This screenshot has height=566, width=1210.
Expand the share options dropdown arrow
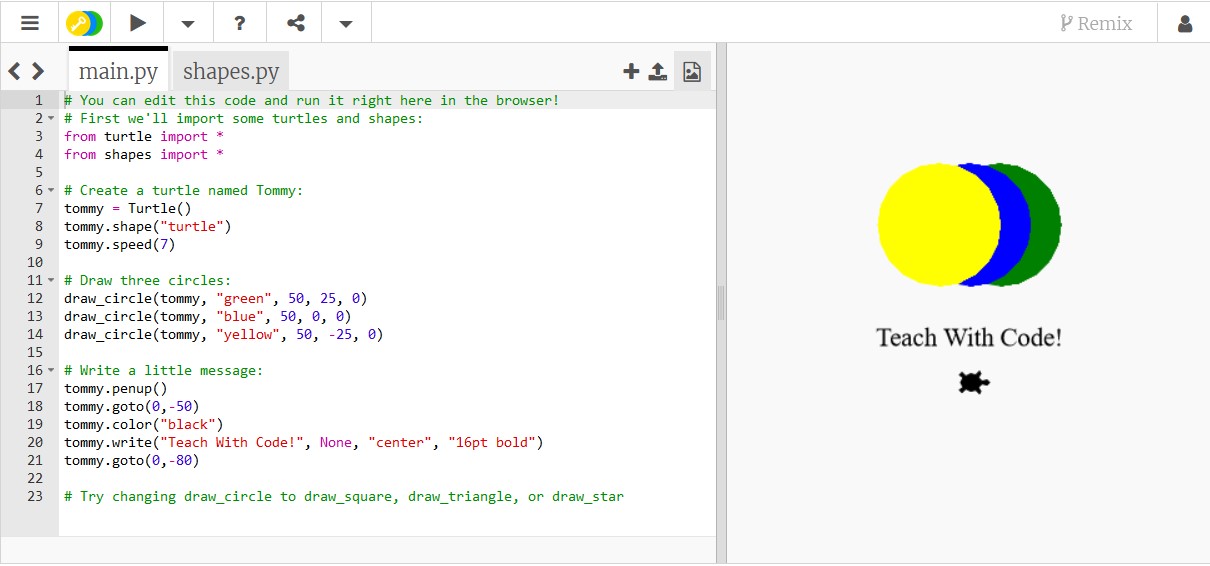click(346, 23)
